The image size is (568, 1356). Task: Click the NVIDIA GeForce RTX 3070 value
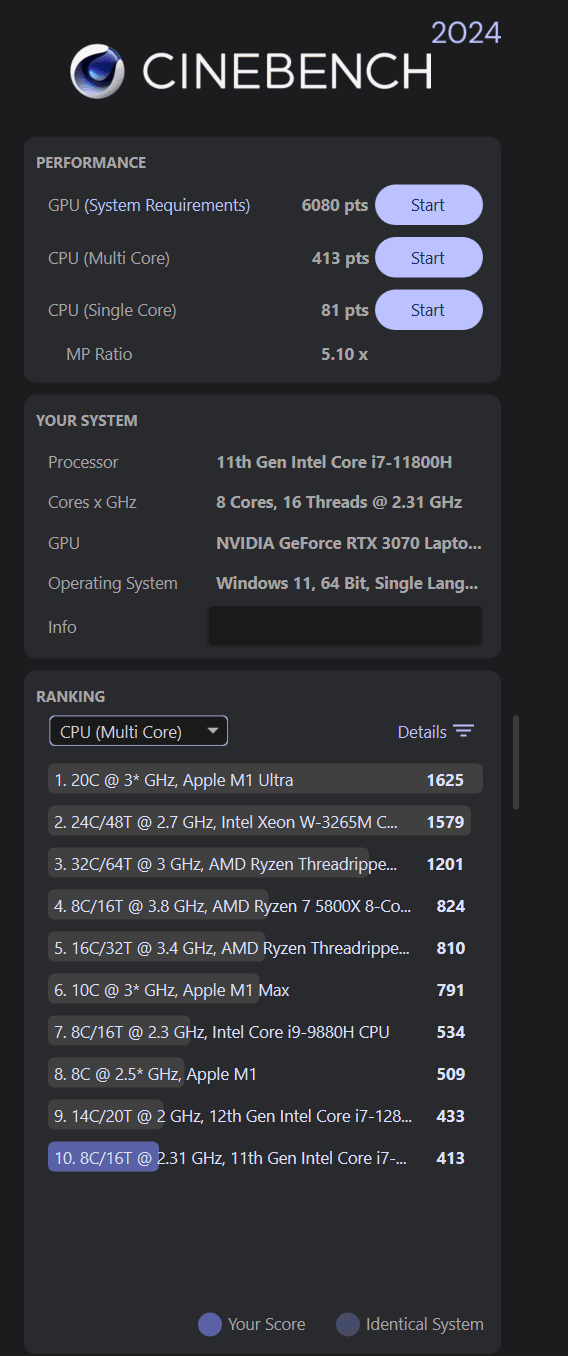(349, 543)
